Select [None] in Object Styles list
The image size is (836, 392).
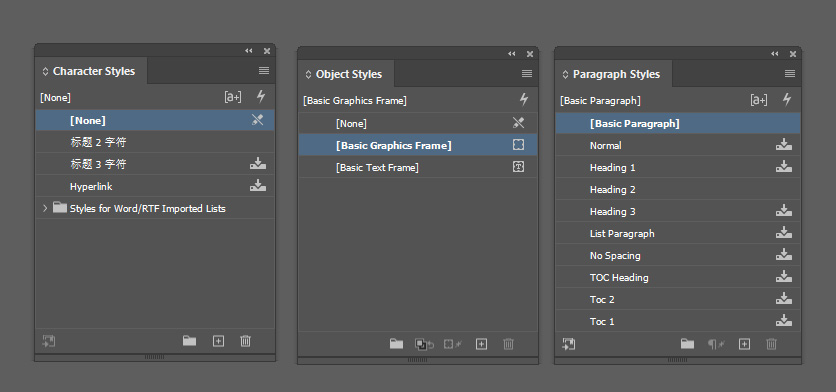click(x=418, y=123)
